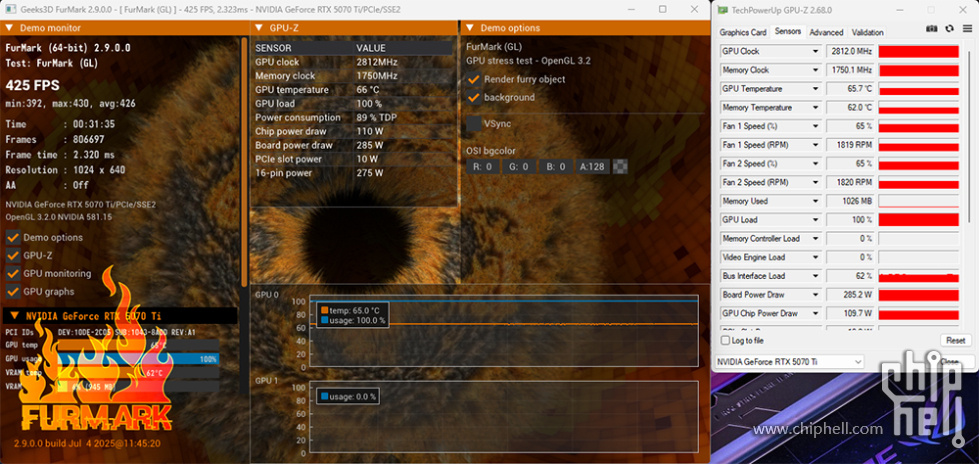Uncheck the GPU graphs option
This screenshot has width=979, height=464.
(x=13, y=291)
